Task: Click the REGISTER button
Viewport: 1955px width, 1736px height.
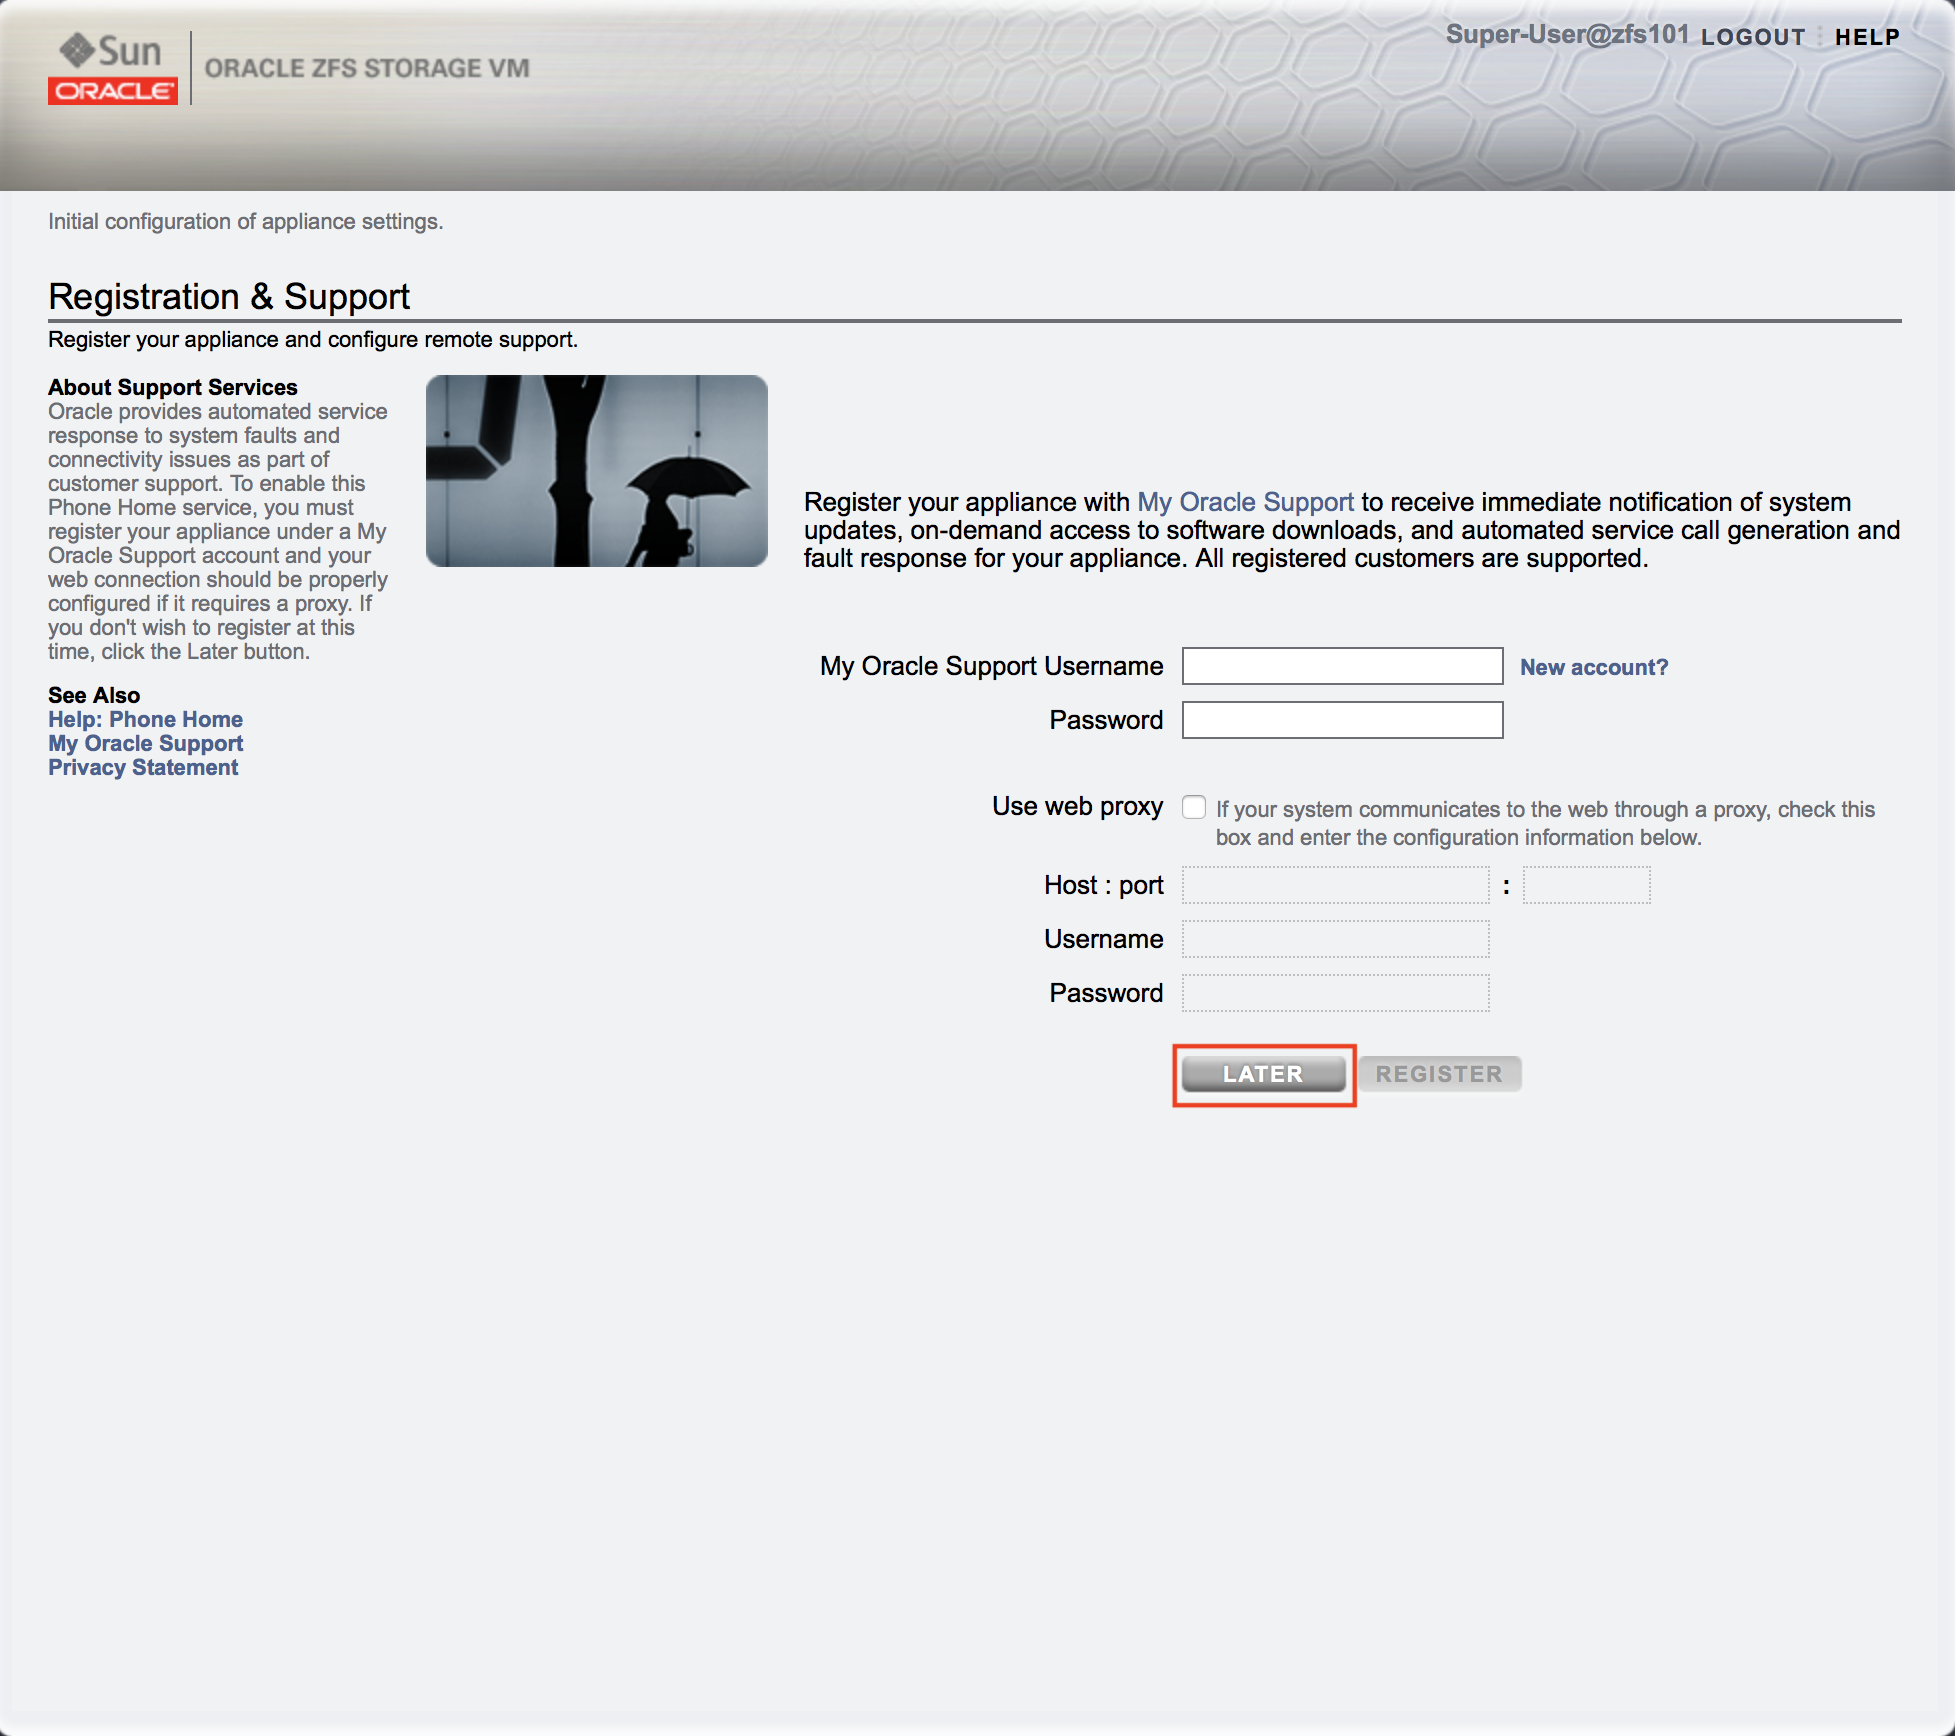Action: tap(1439, 1074)
